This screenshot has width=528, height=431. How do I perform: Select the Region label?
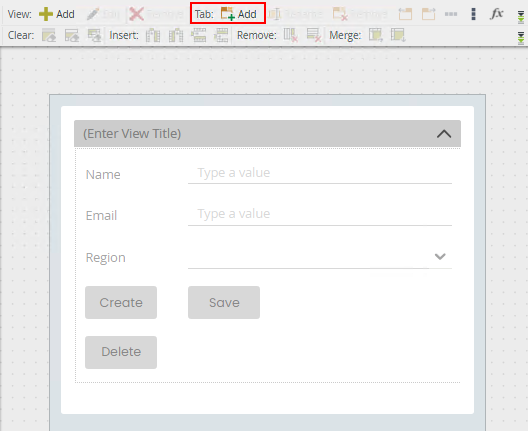click(106, 258)
